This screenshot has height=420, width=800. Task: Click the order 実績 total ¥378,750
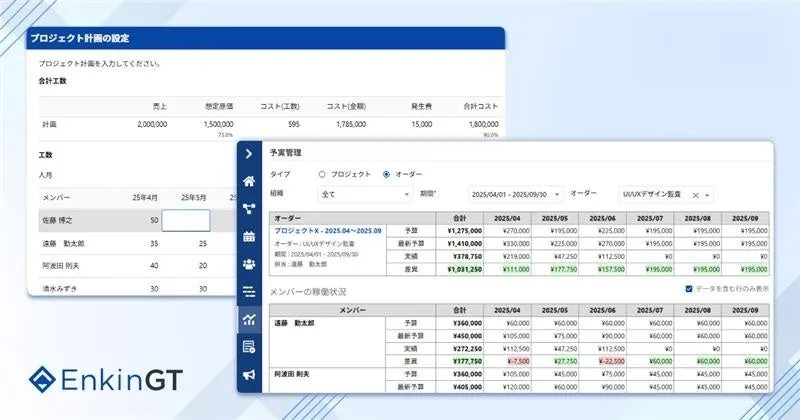467,256
